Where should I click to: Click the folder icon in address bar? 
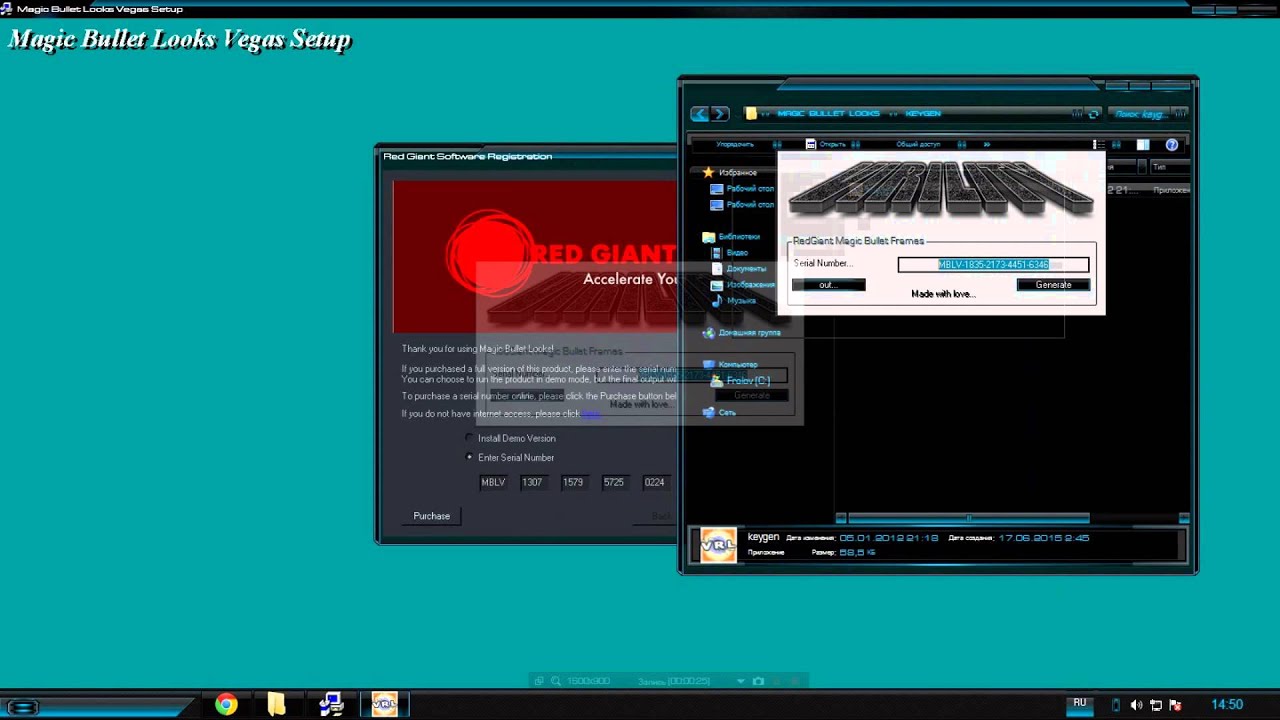(751, 114)
